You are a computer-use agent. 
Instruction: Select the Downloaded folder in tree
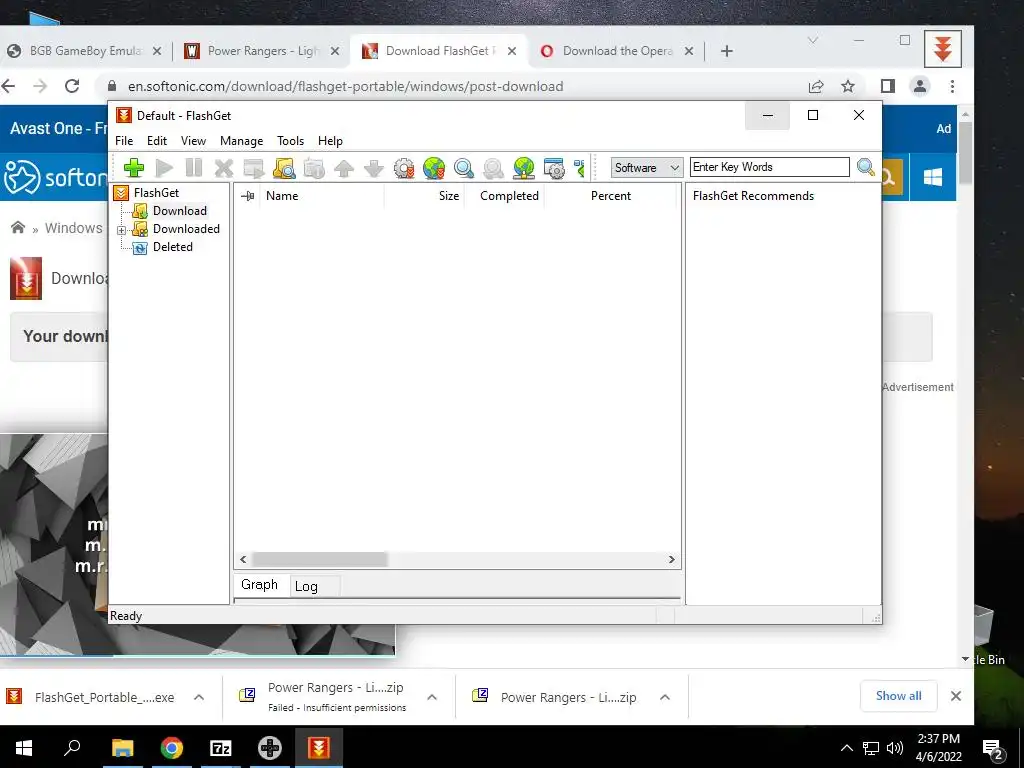[x=186, y=229]
